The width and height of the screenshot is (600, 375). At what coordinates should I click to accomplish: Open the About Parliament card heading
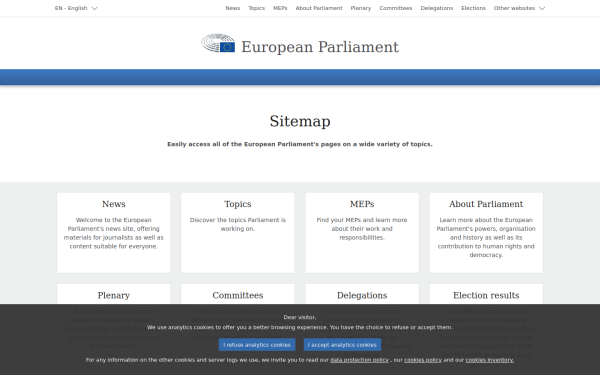click(x=486, y=204)
